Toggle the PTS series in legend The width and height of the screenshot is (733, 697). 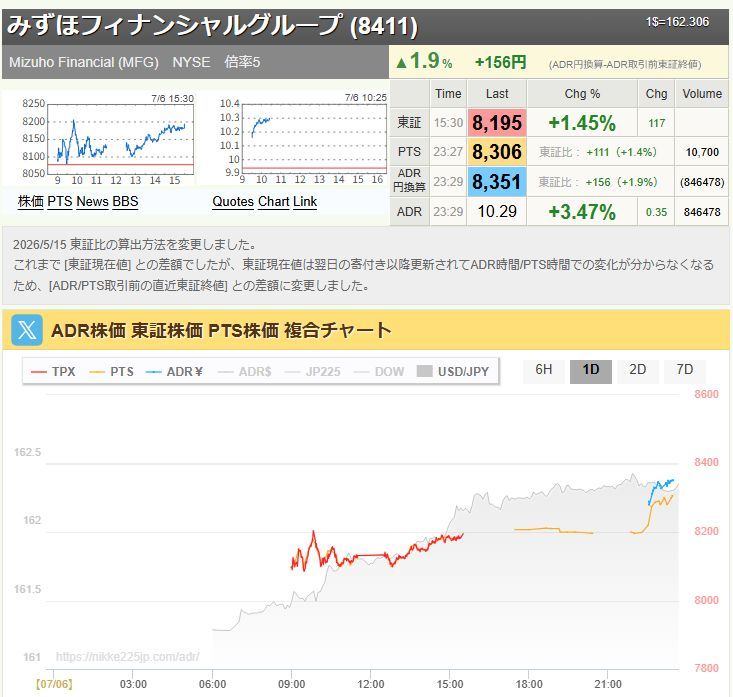point(111,372)
